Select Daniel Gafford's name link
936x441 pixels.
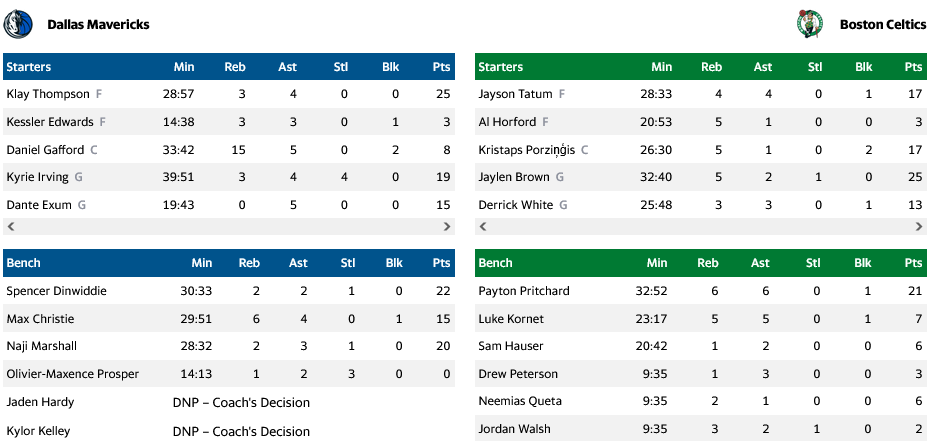coord(45,150)
